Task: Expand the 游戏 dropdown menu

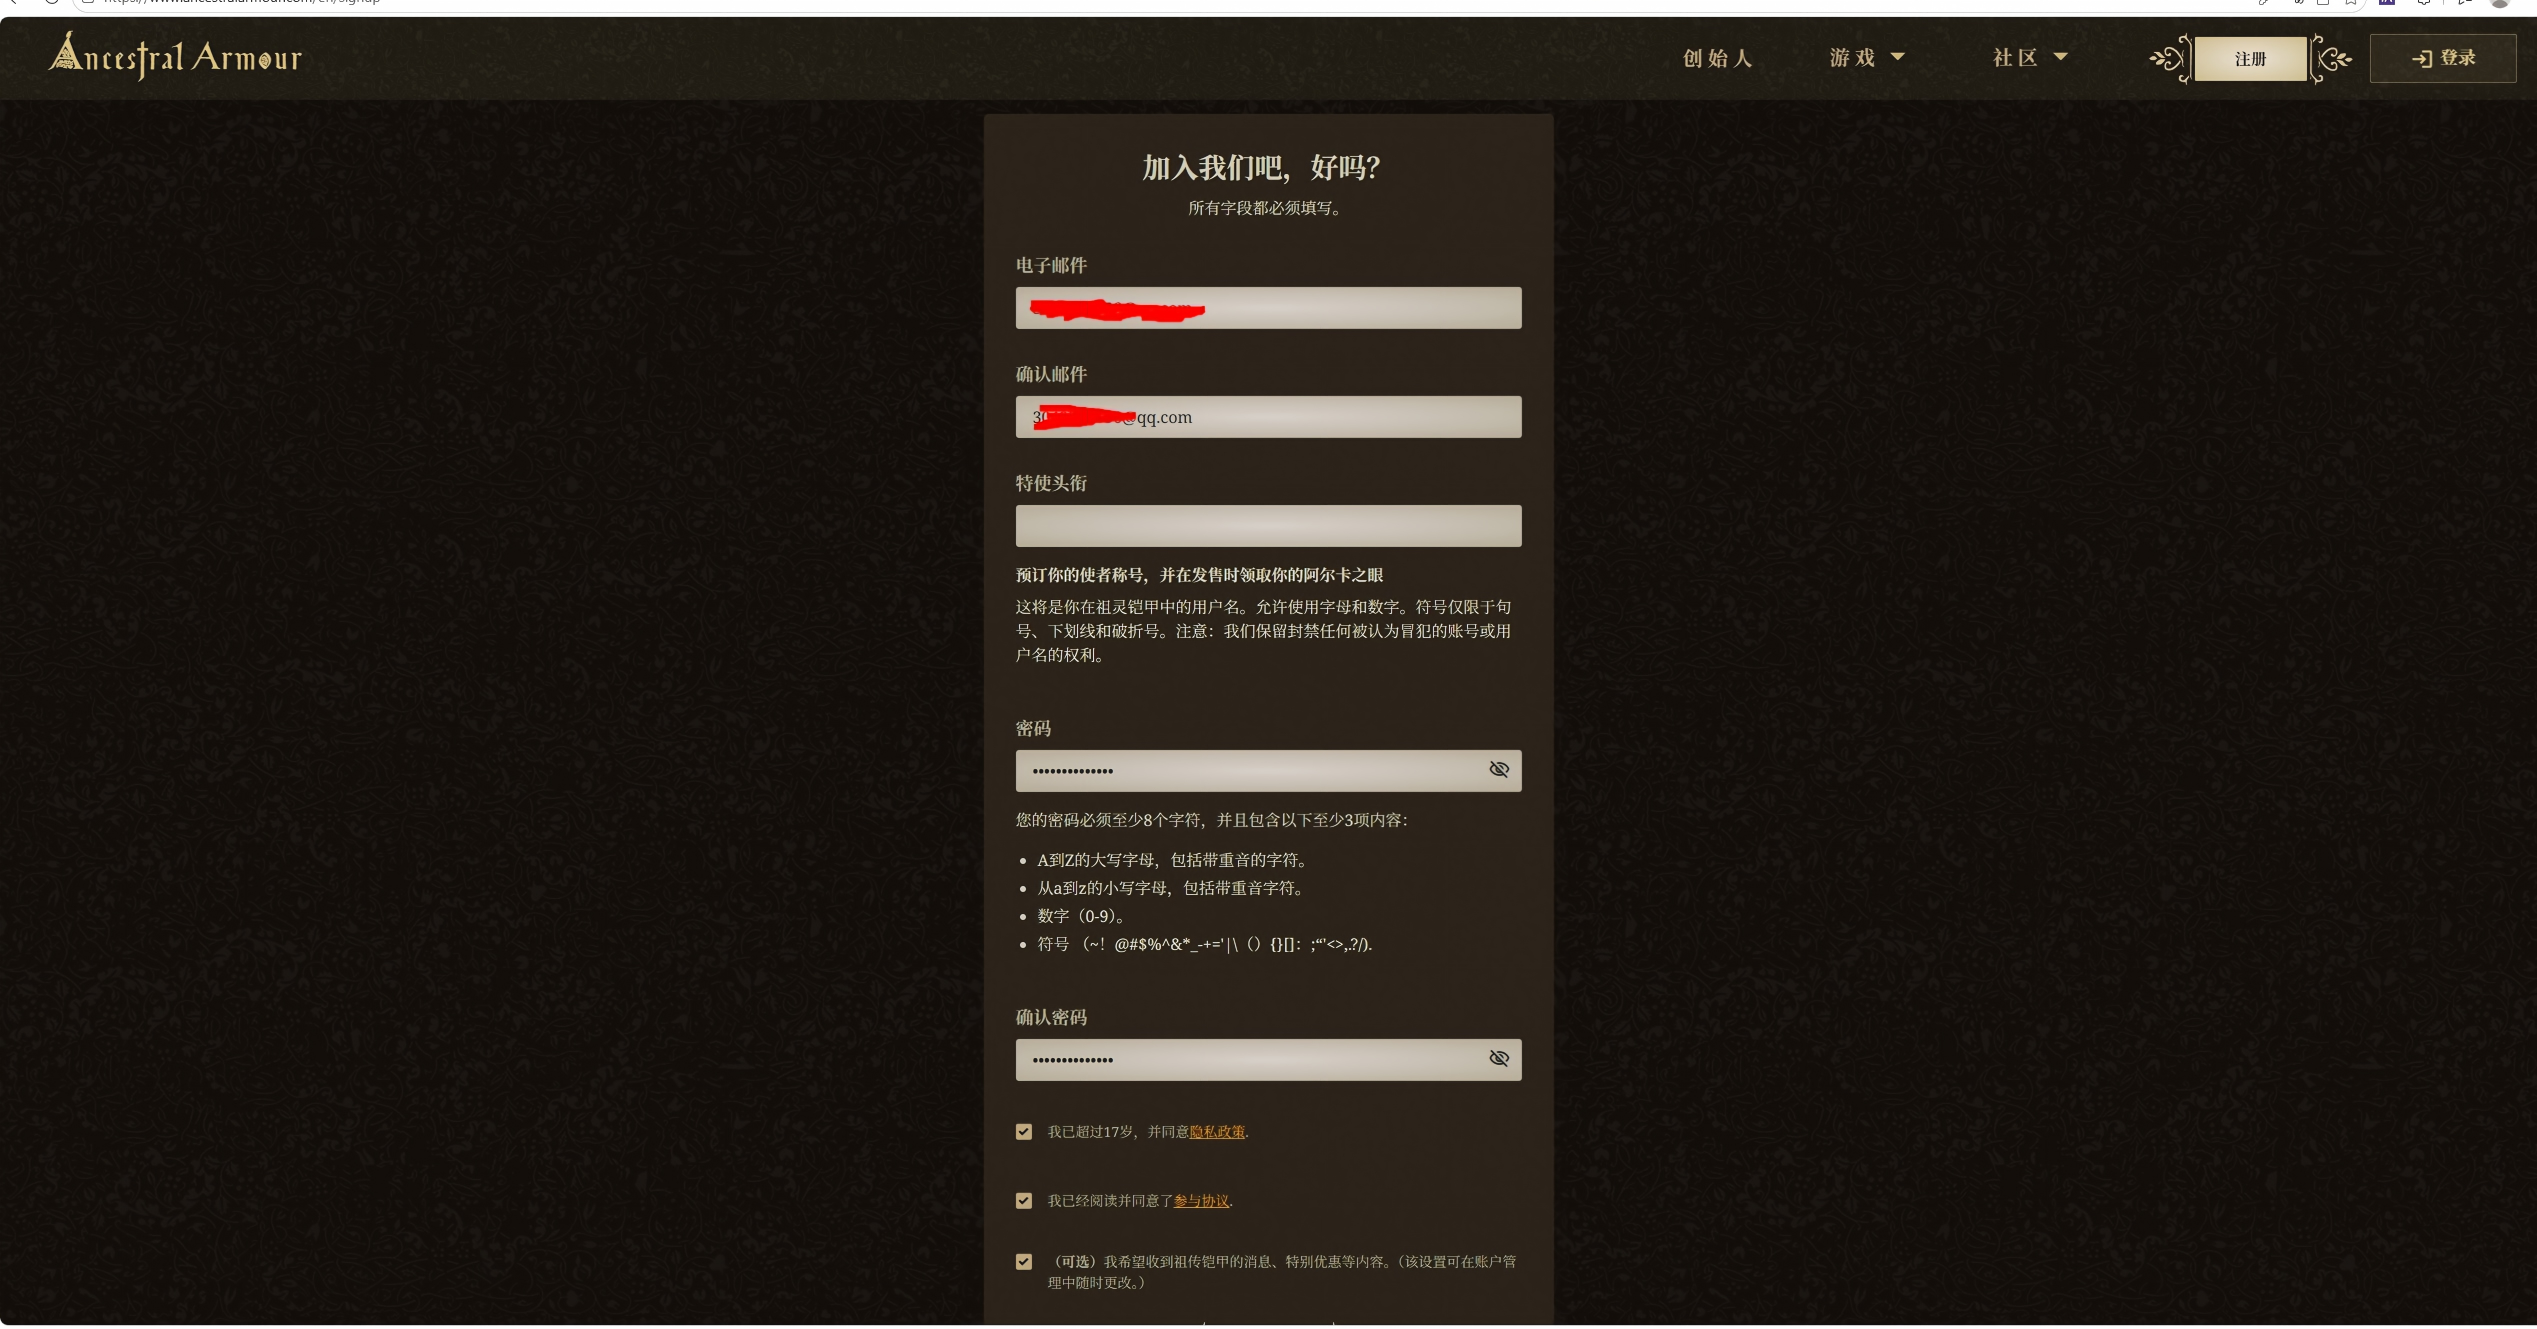Action: tap(1866, 58)
